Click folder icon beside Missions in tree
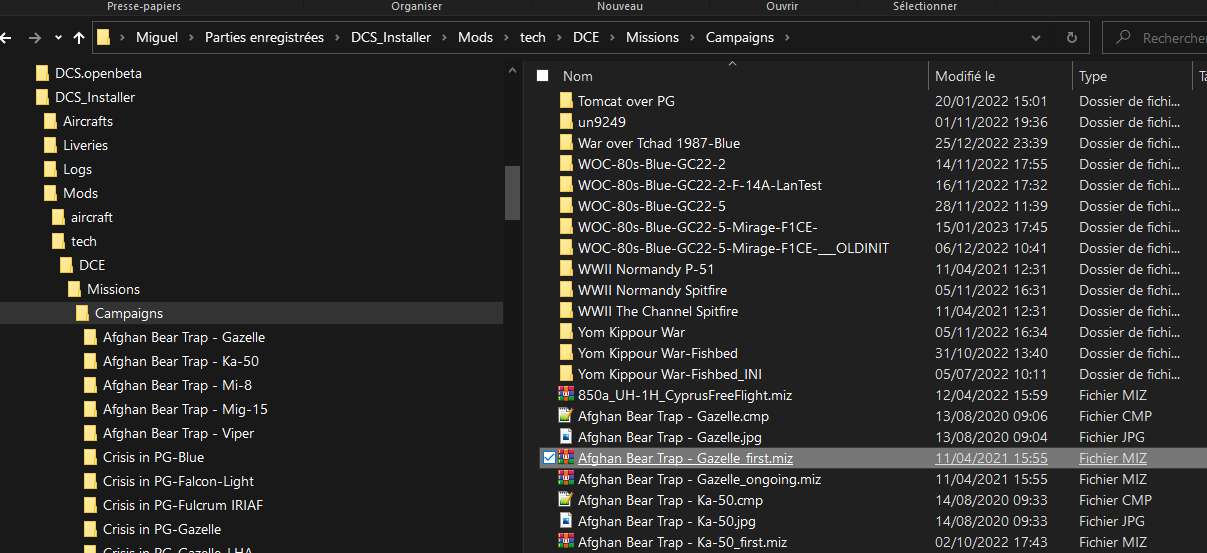The image size is (1207, 553). point(75,289)
